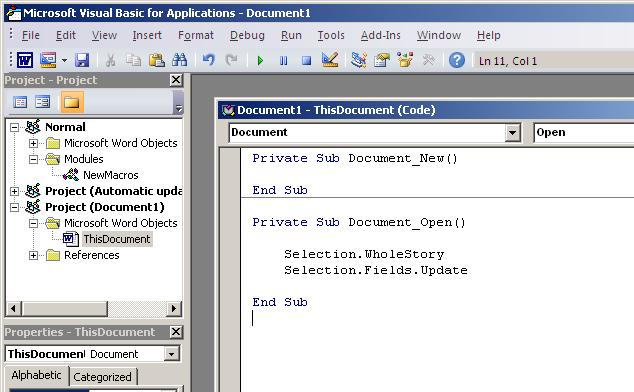This screenshot has width=634, height=392.
Task: Click the Insert UserForm toolbar icon
Action: pyautogui.click(x=48, y=60)
